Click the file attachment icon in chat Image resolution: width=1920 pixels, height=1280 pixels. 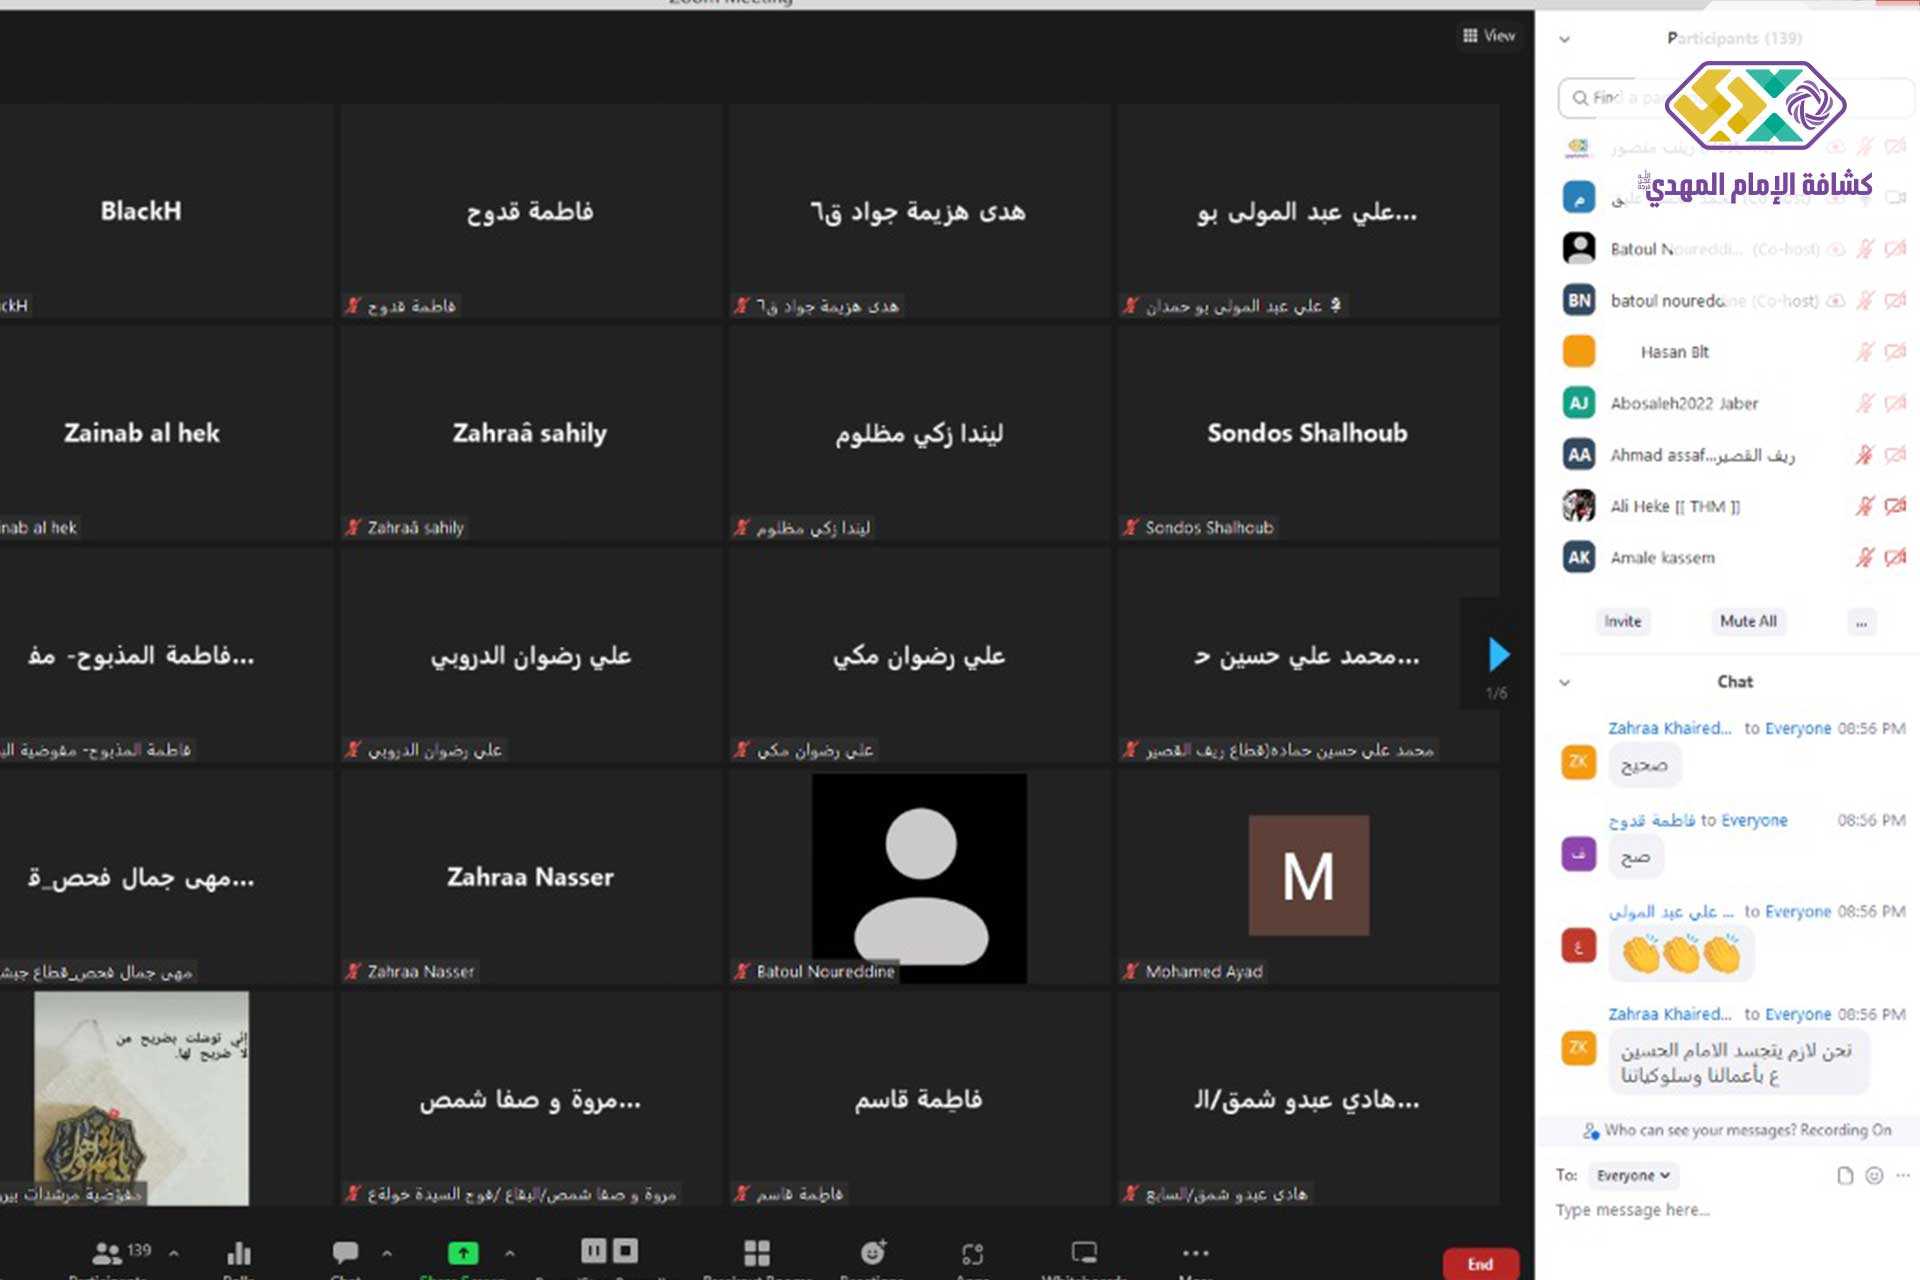[1845, 1175]
